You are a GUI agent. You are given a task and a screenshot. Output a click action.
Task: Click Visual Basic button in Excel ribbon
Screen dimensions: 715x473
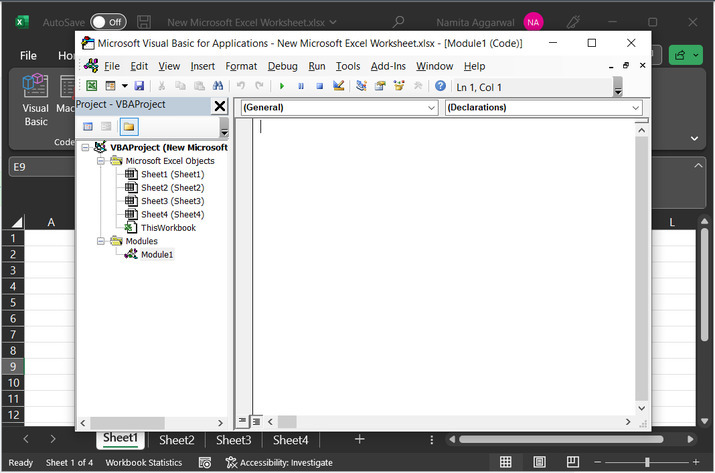[36, 100]
